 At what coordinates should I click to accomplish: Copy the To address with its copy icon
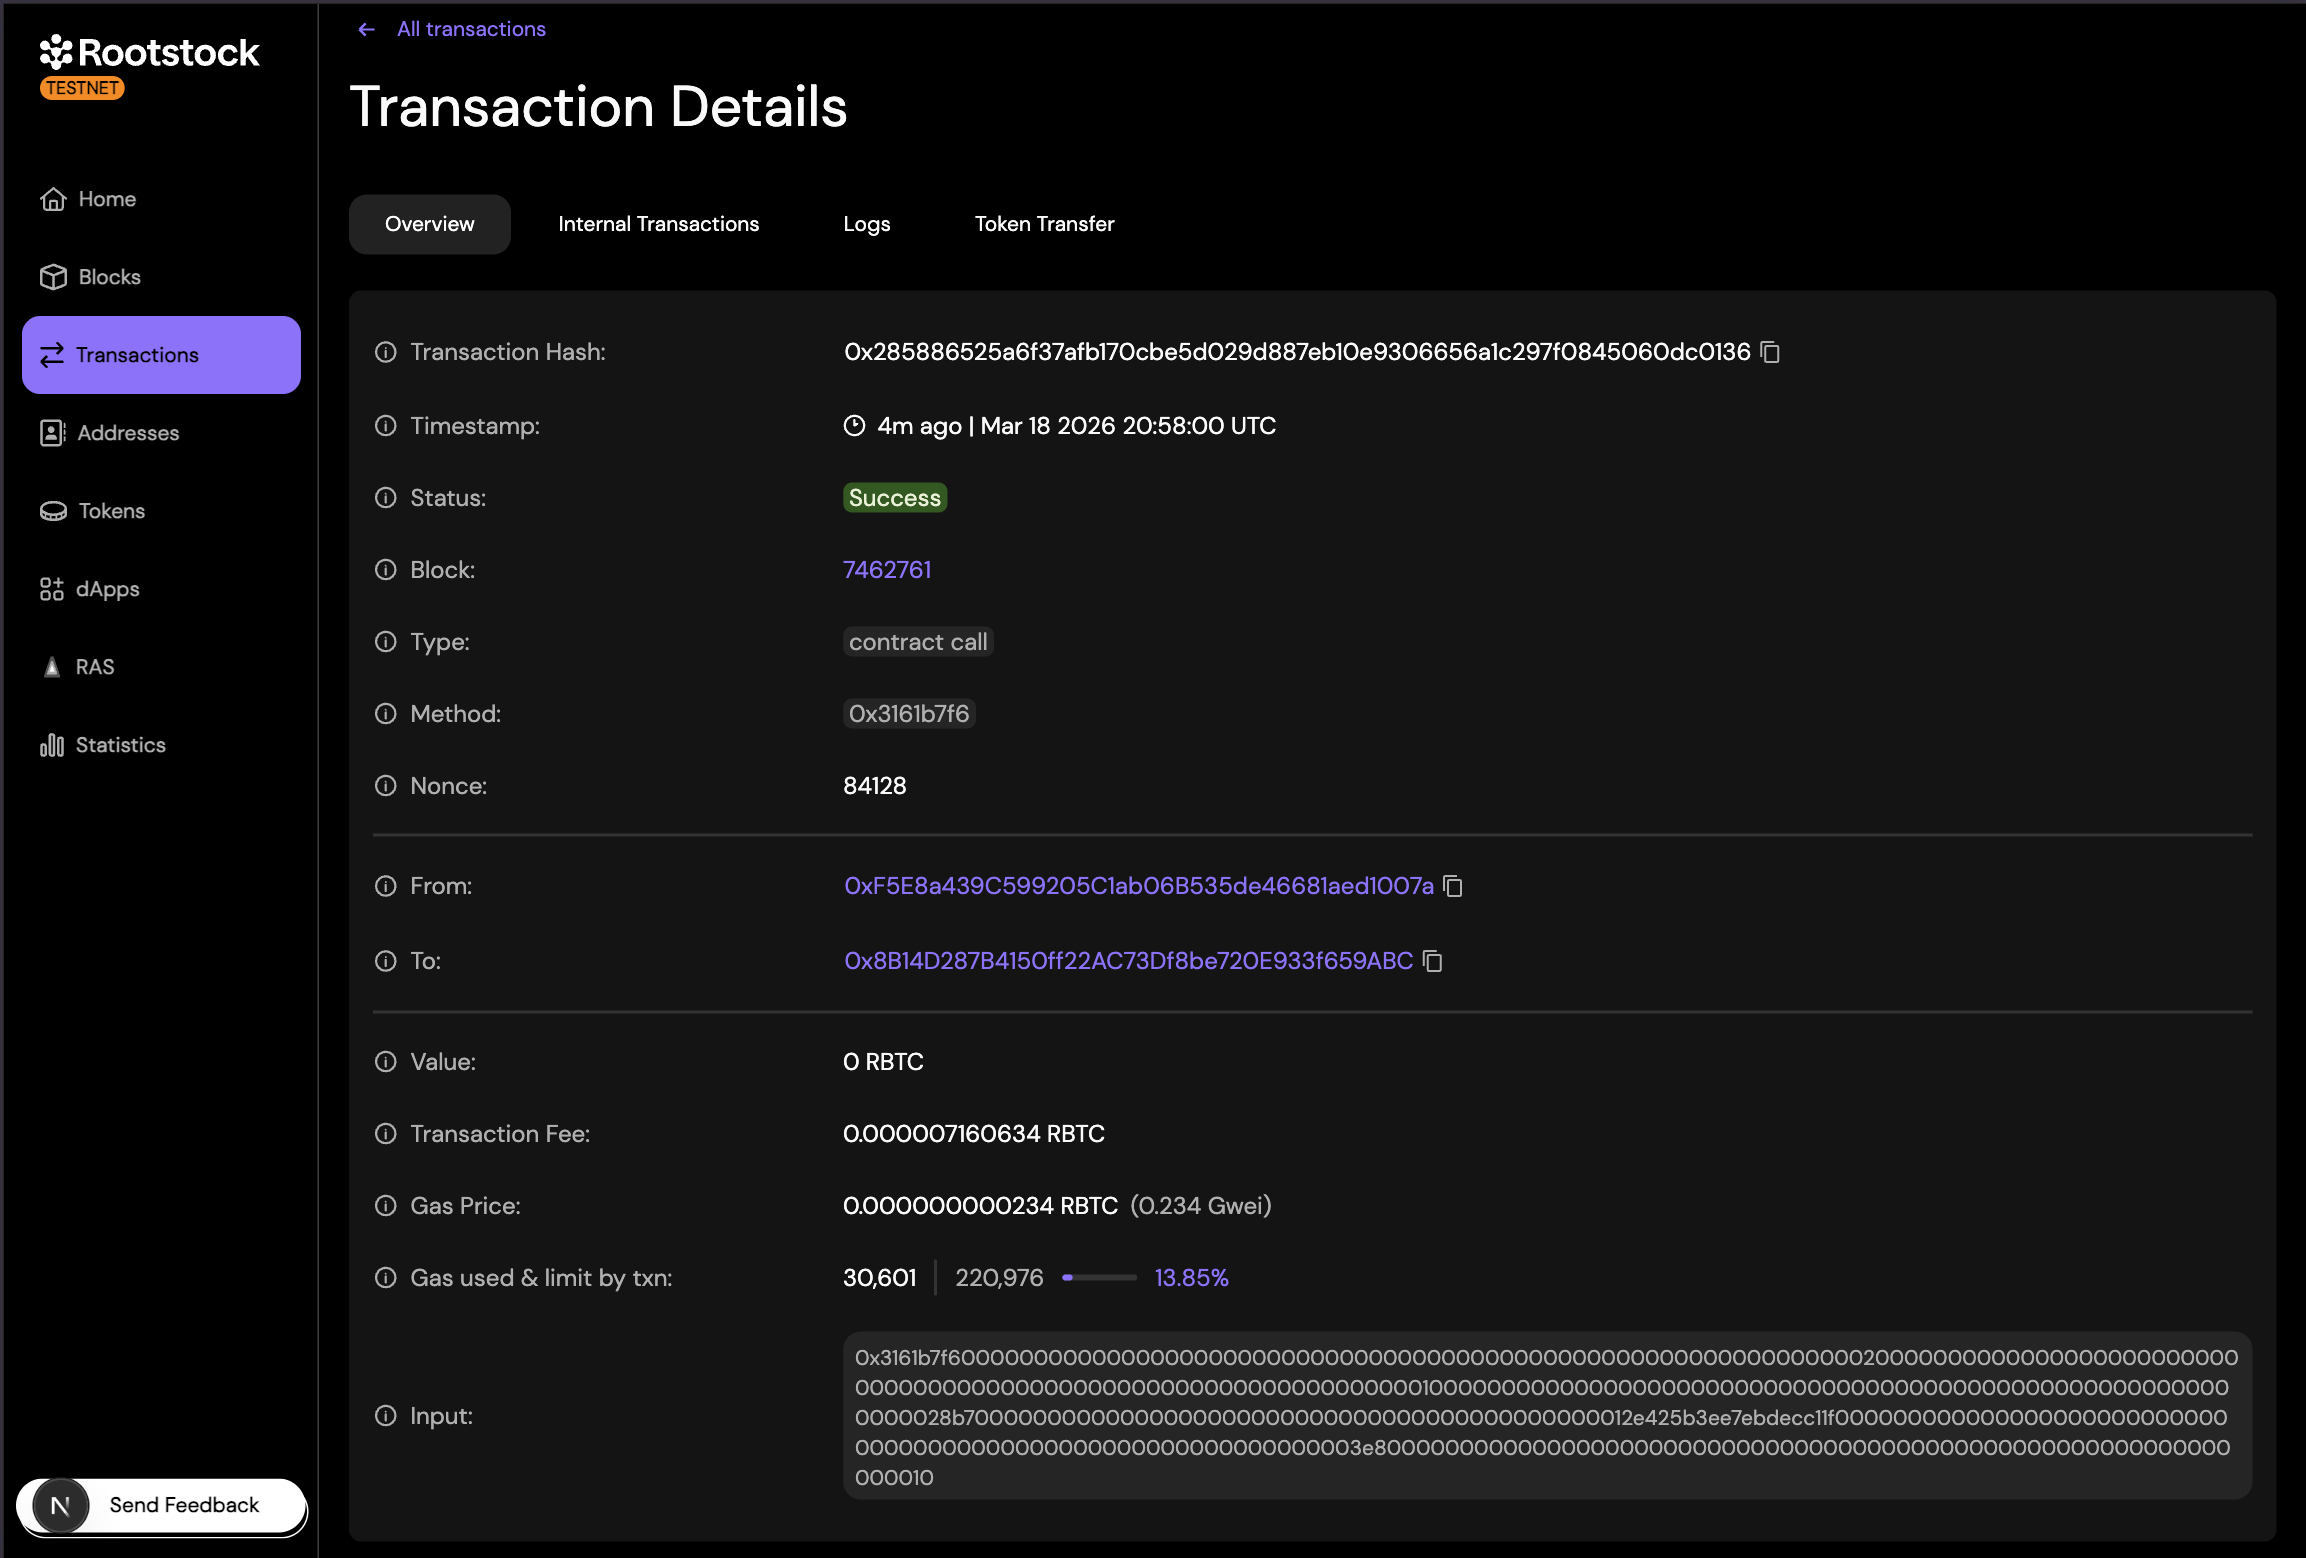pyautogui.click(x=1432, y=961)
